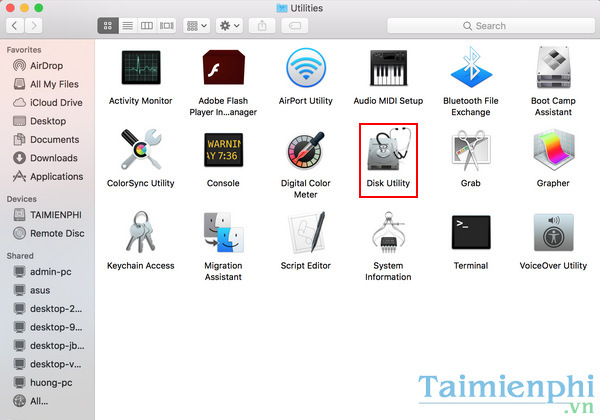600x420 pixels.
Task: Switch to Cover Flow view
Action: (x=166, y=26)
